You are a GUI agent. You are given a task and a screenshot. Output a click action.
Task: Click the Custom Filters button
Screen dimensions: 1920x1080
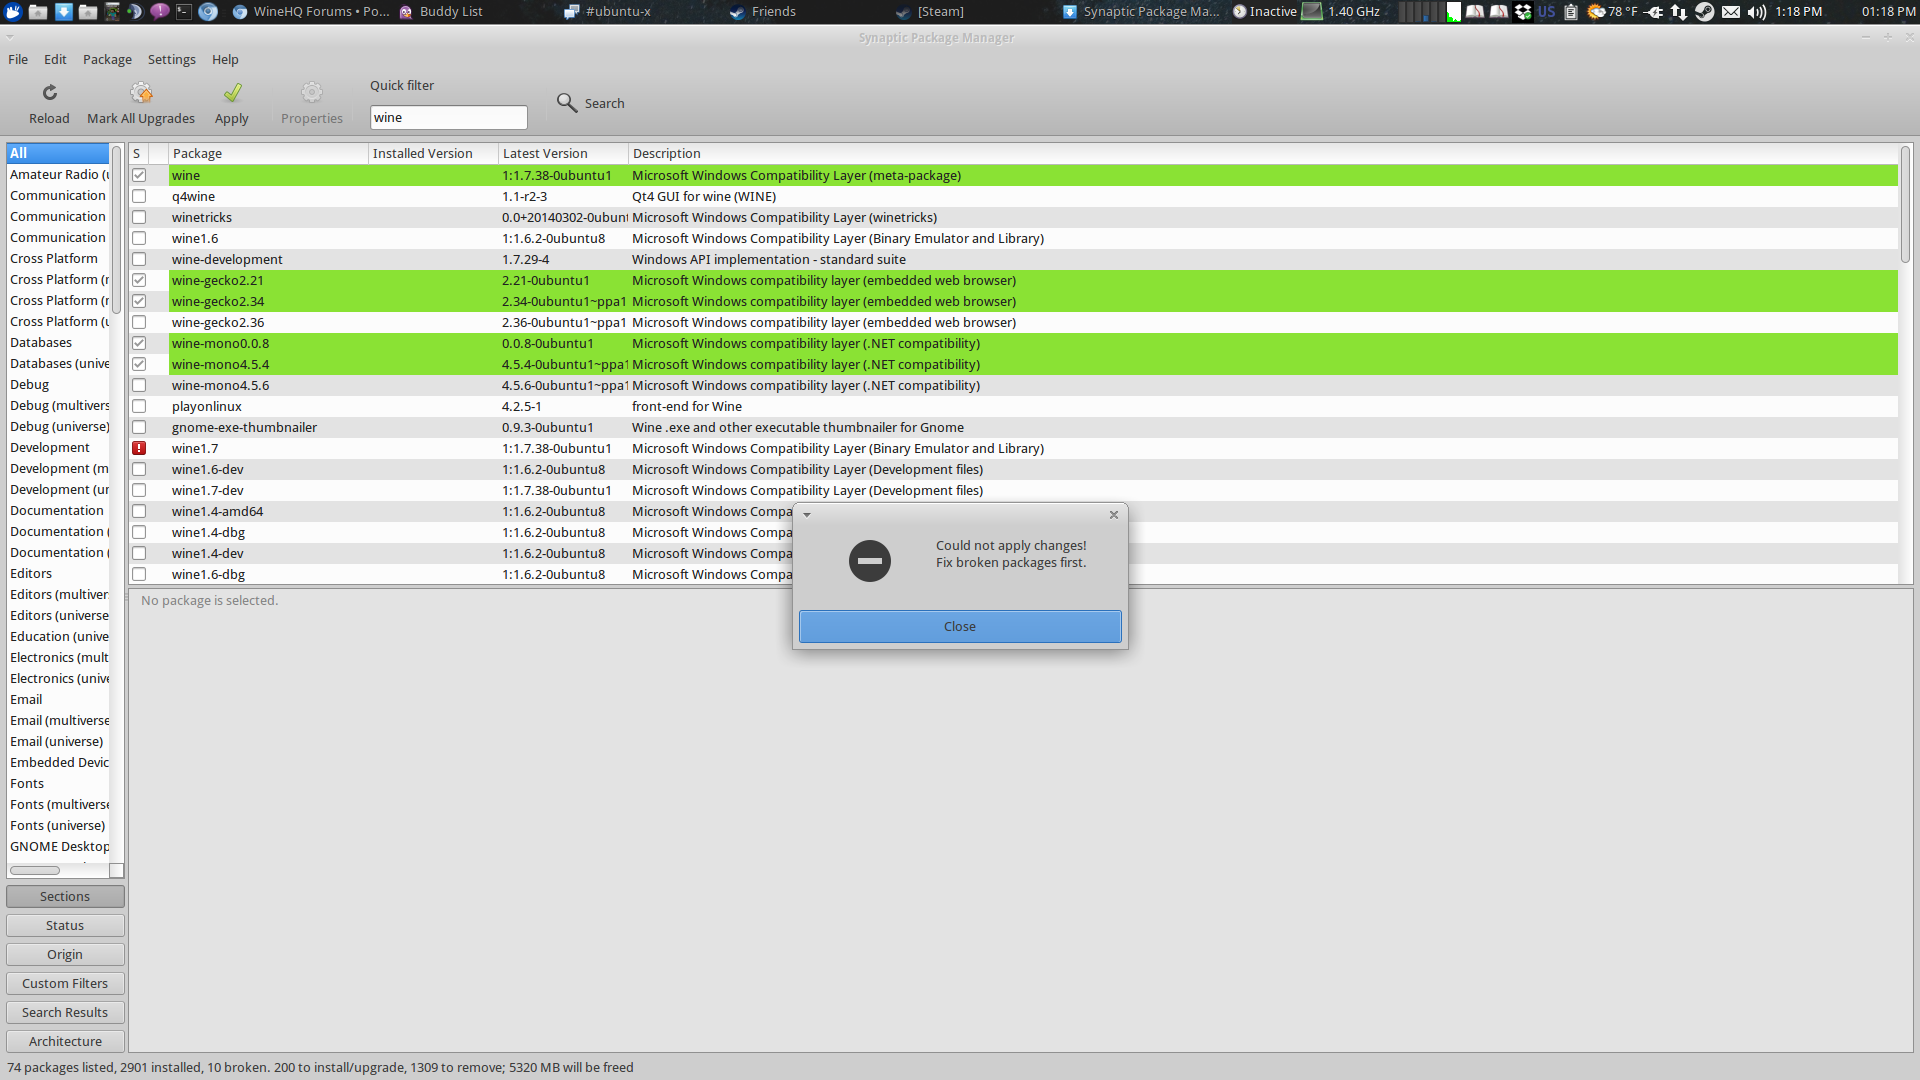(65, 984)
